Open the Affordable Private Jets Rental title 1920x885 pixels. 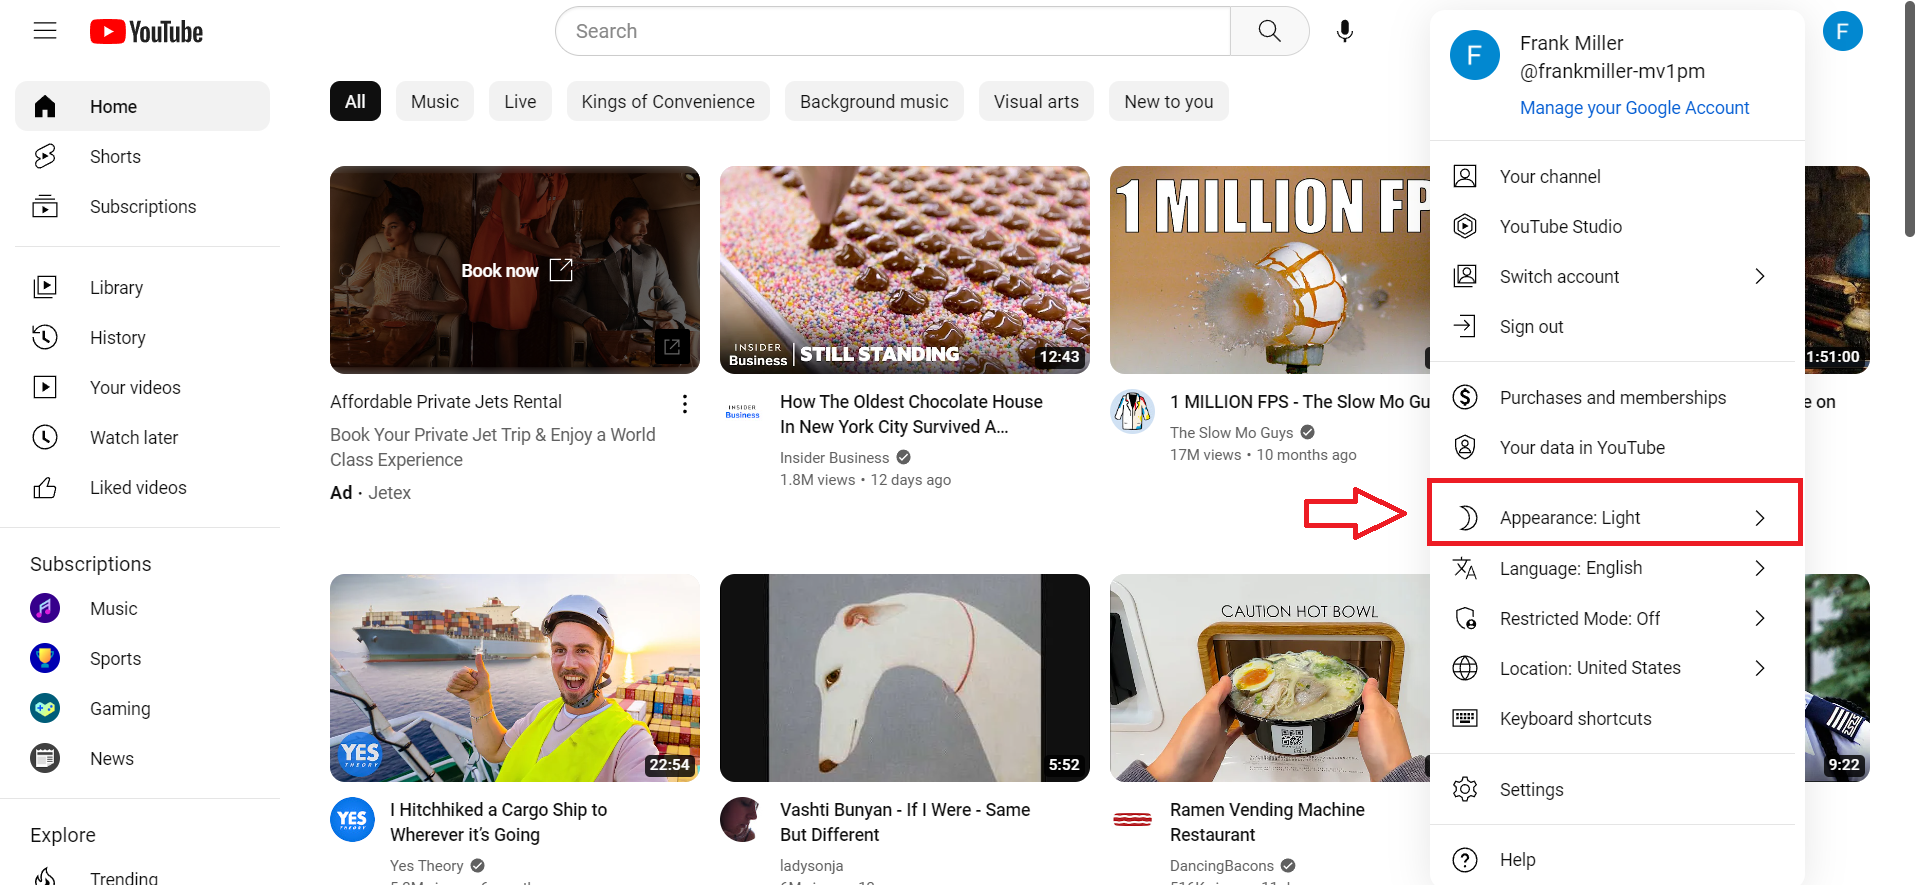[x=446, y=401]
